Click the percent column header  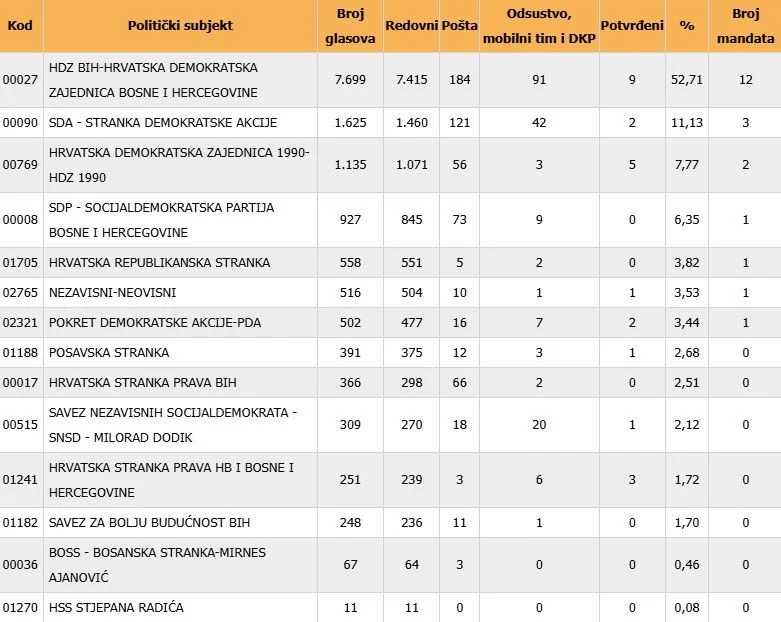coord(687,25)
